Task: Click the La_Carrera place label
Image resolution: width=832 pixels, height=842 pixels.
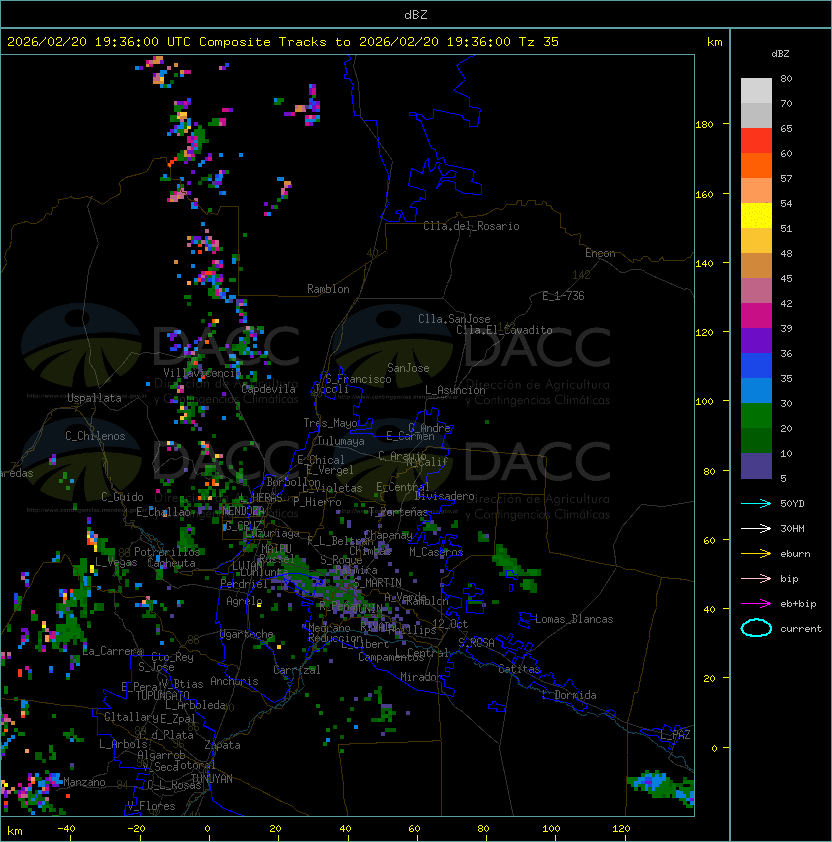Action: [x=112, y=651]
